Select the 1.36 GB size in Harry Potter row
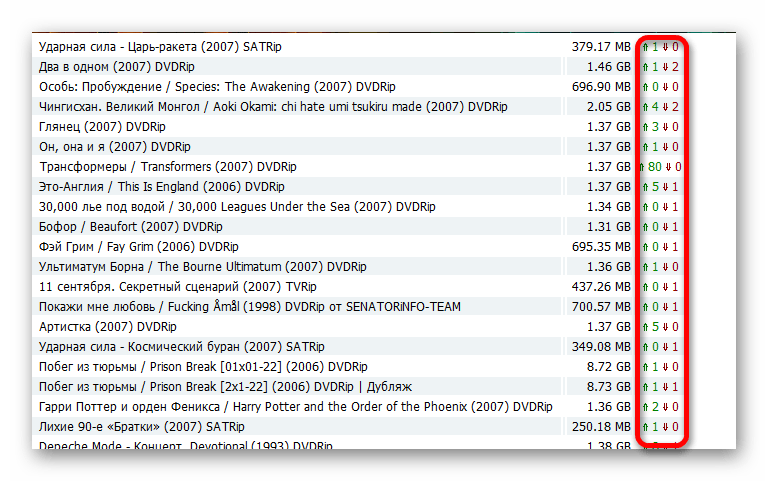The height and width of the screenshot is (481, 768). click(609, 407)
